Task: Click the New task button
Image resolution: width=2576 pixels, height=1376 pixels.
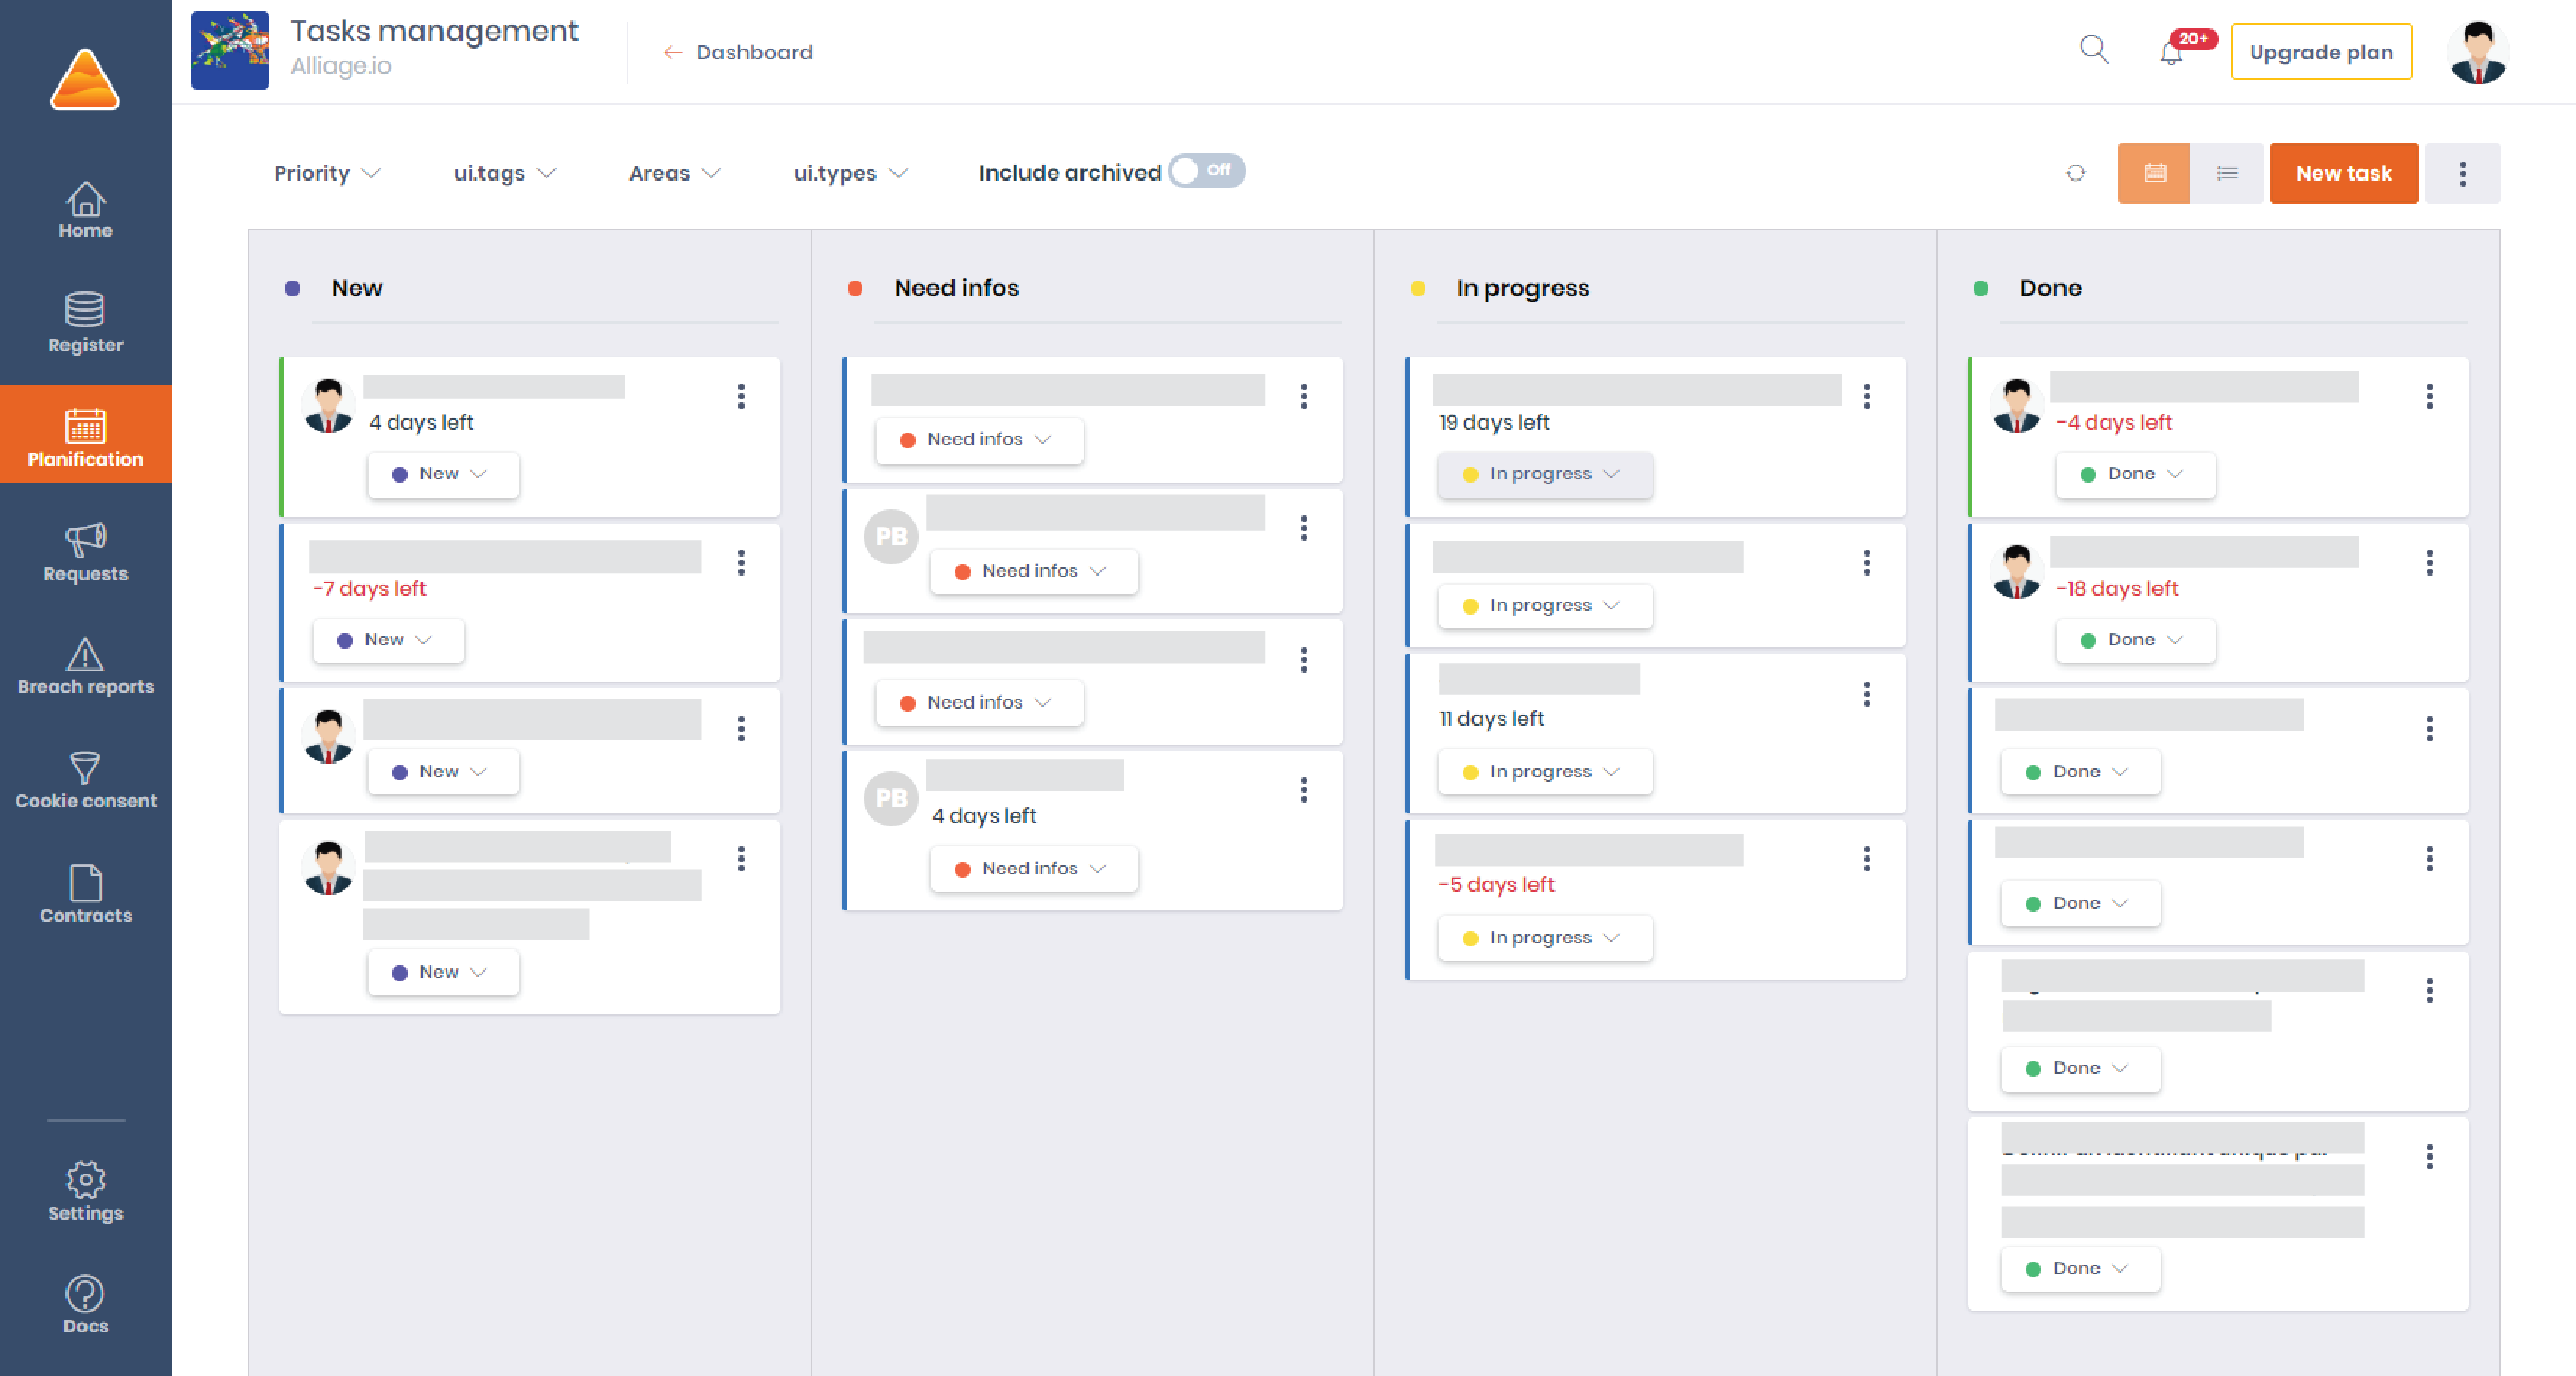Action: pos(2343,173)
